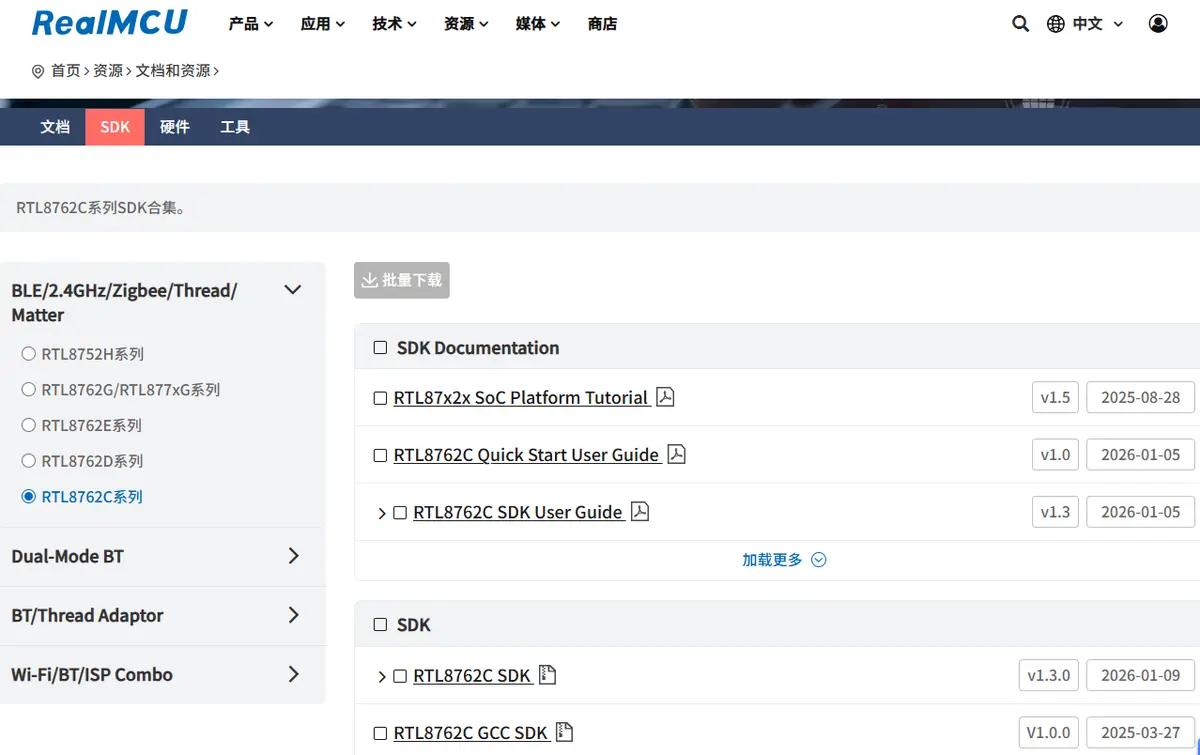Viewport: 1200px width, 755px height.
Task: Open the user account icon
Action: [1158, 23]
